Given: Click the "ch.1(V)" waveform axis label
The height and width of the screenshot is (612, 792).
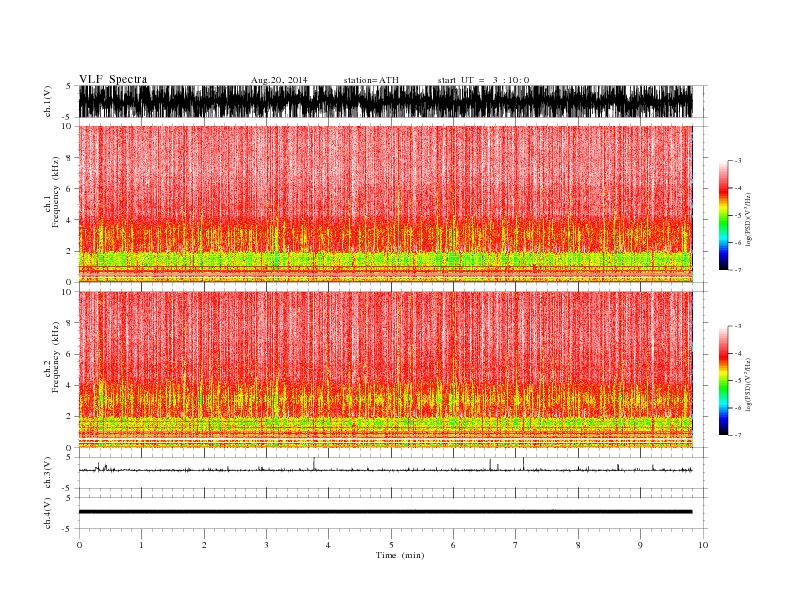Looking at the screenshot, I should [x=48, y=101].
